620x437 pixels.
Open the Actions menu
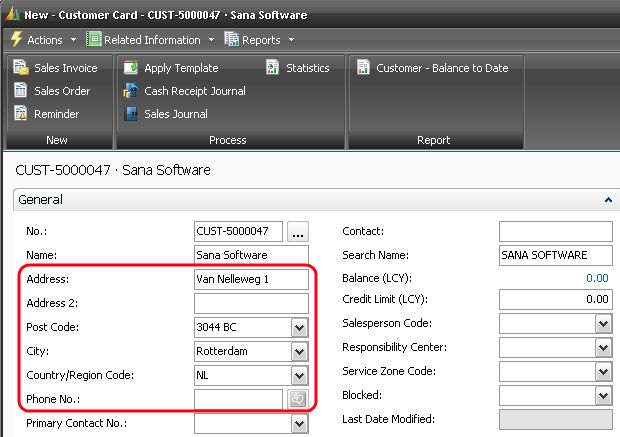[43, 40]
